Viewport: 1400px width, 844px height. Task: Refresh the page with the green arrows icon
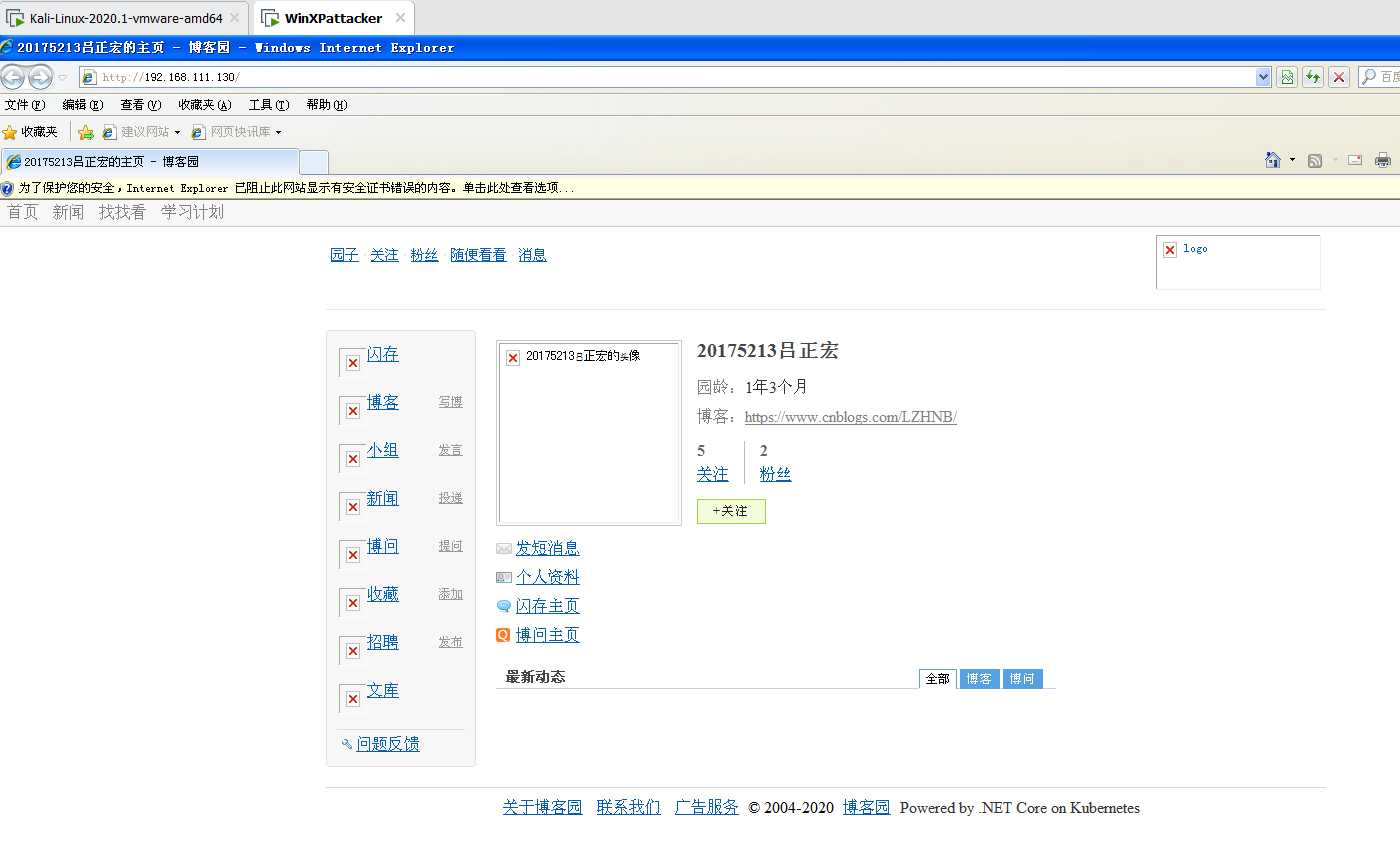coord(1313,77)
